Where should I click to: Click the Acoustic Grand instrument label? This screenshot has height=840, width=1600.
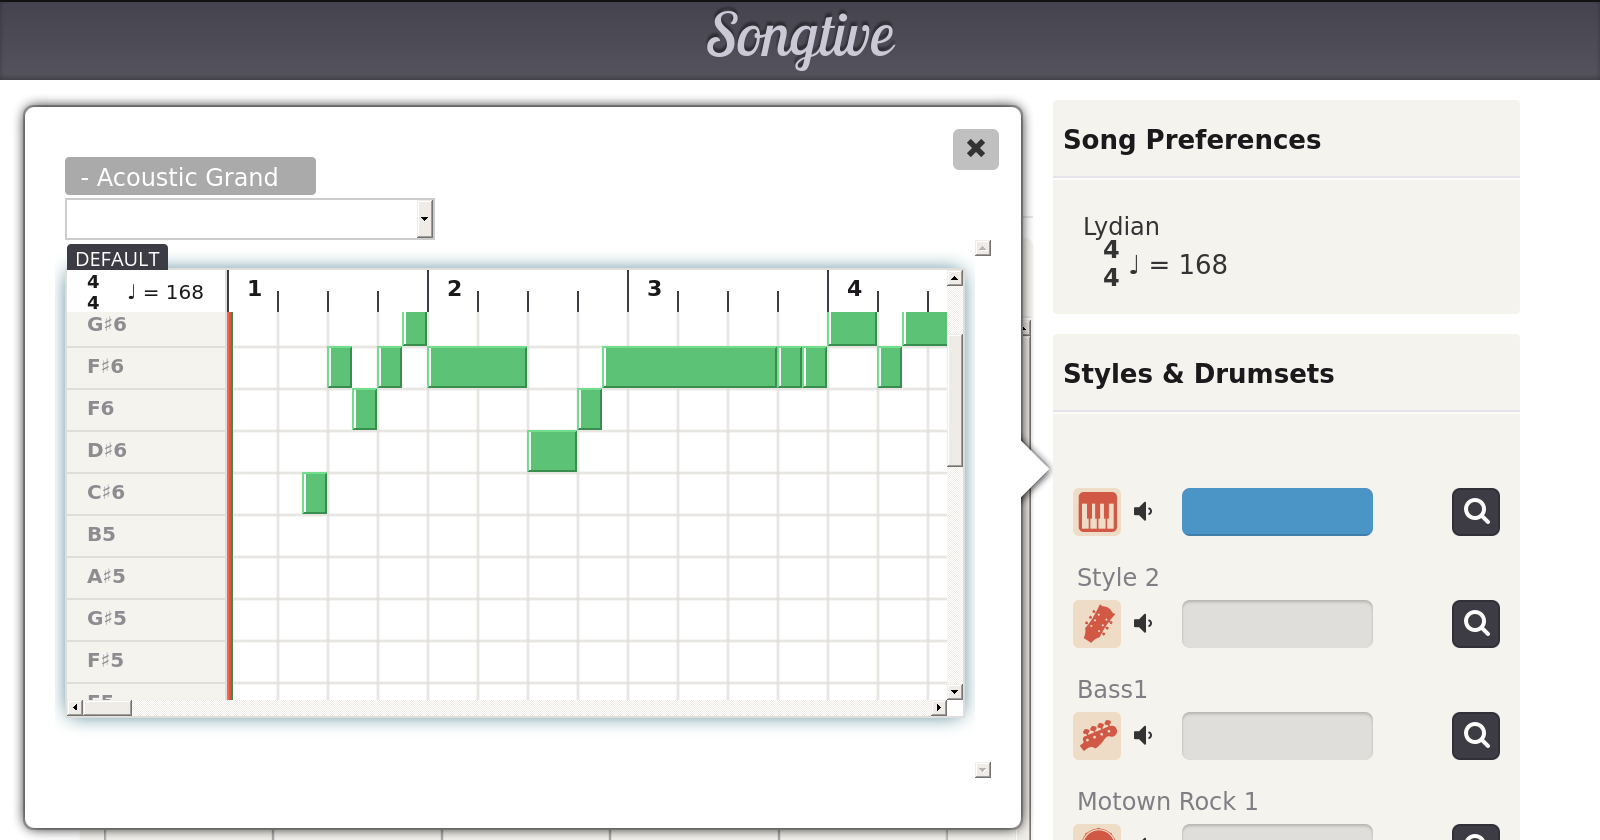click(x=190, y=177)
